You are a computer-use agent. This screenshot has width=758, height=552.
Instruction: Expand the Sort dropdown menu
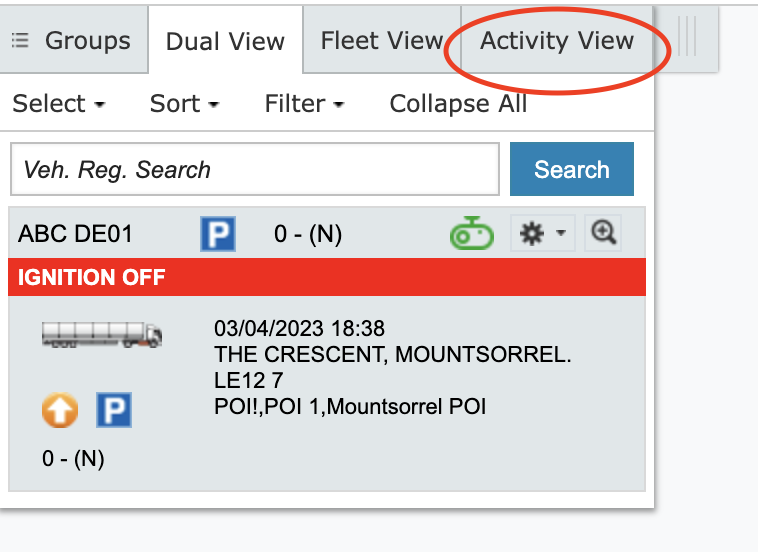click(x=184, y=104)
